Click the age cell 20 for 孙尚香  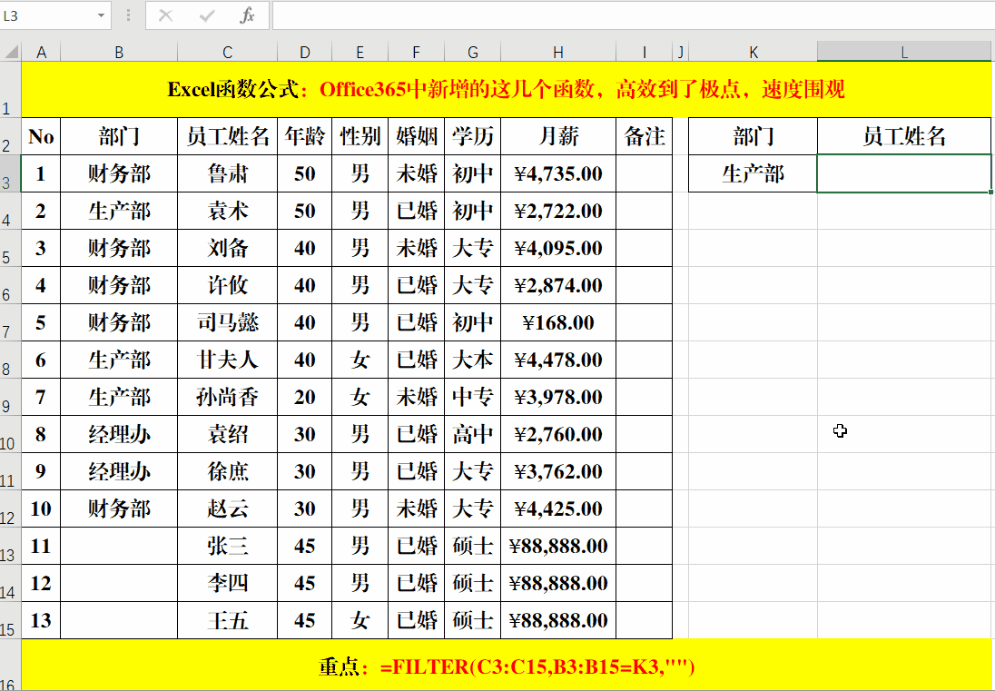click(x=305, y=397)
